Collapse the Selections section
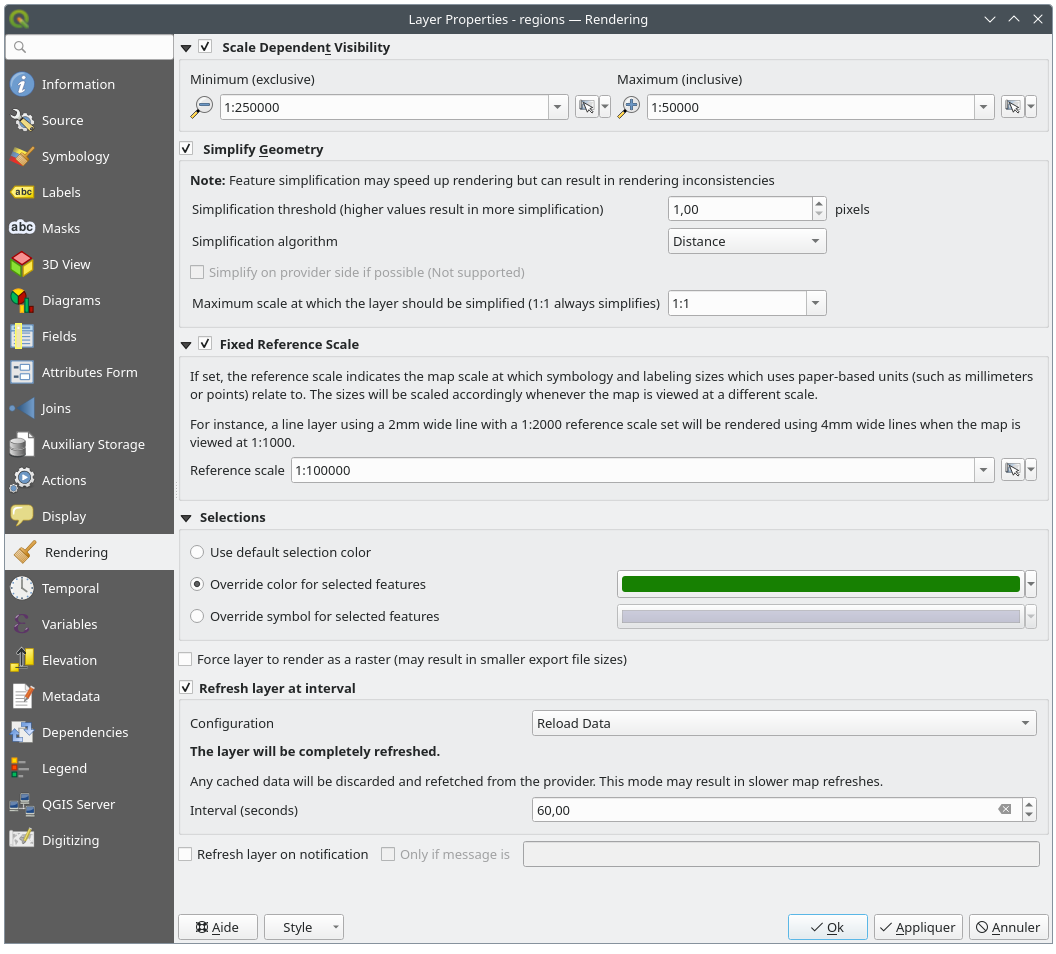The width and height of the screenshot is (1056, 954). click(186, 518)
